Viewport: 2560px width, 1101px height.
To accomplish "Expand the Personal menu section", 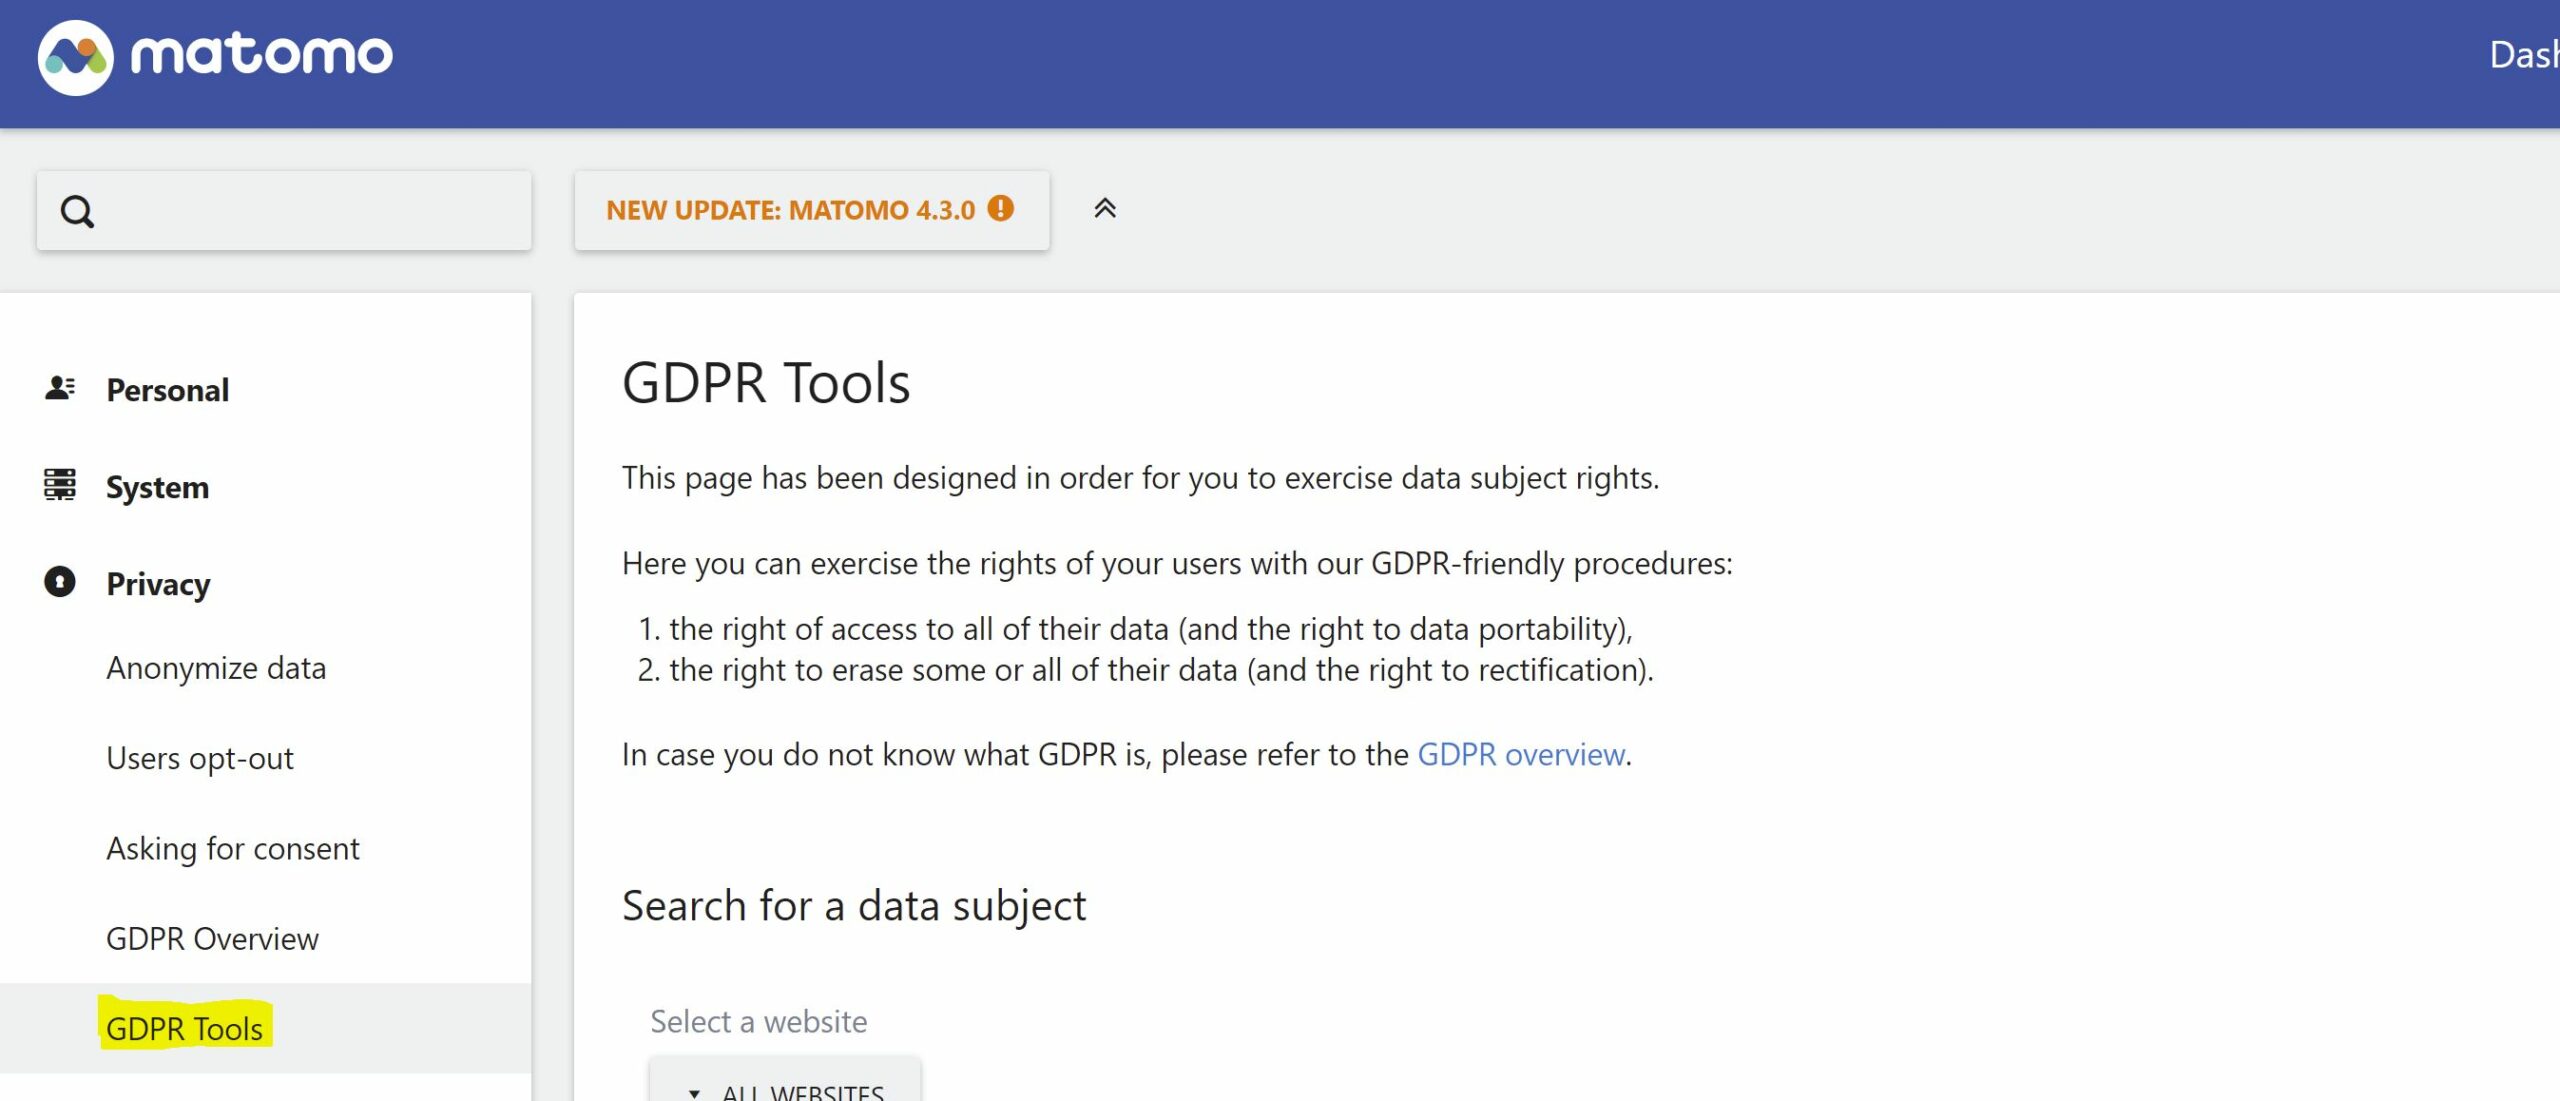I will point(167,390).
